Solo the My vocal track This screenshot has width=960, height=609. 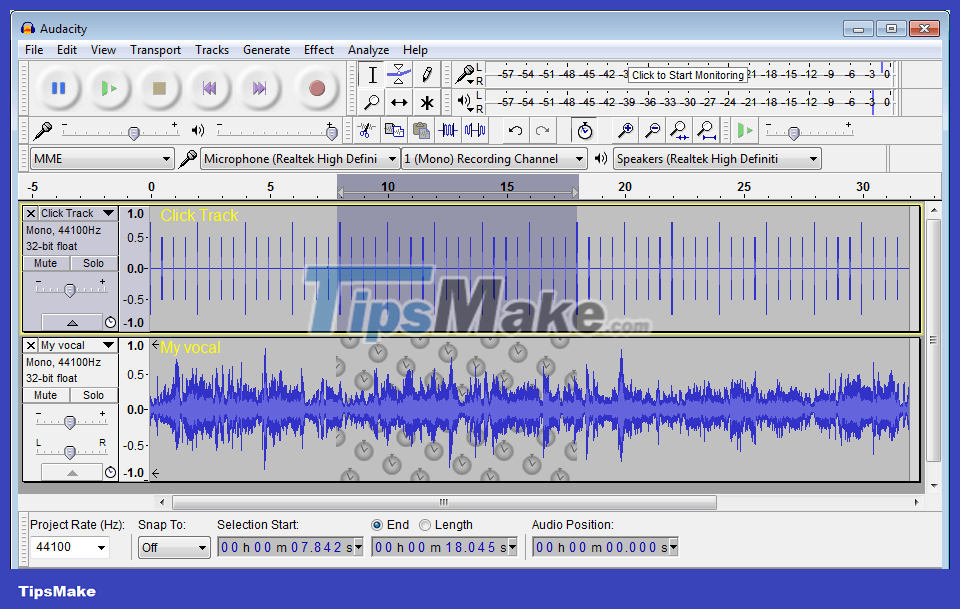93,394
